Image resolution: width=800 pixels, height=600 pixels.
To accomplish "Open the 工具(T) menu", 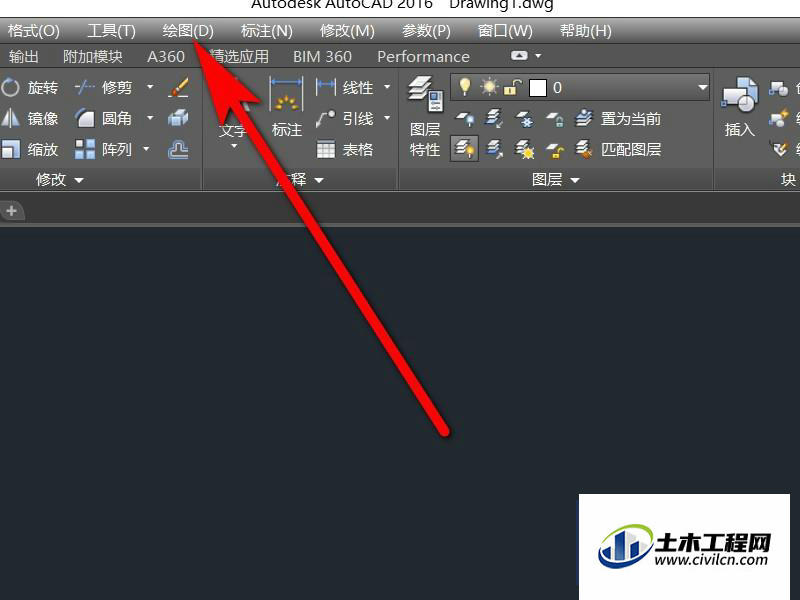I will coord(111,31).
